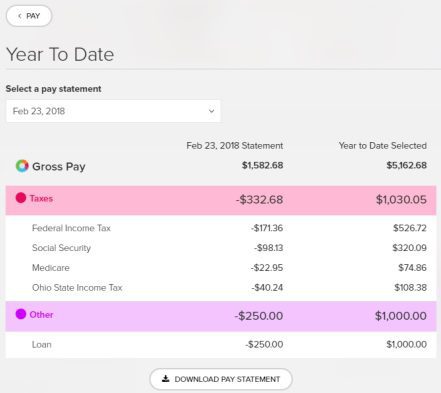Click the Social Security row label
This screenshot has height=393, width=441.
click(61, 248)
